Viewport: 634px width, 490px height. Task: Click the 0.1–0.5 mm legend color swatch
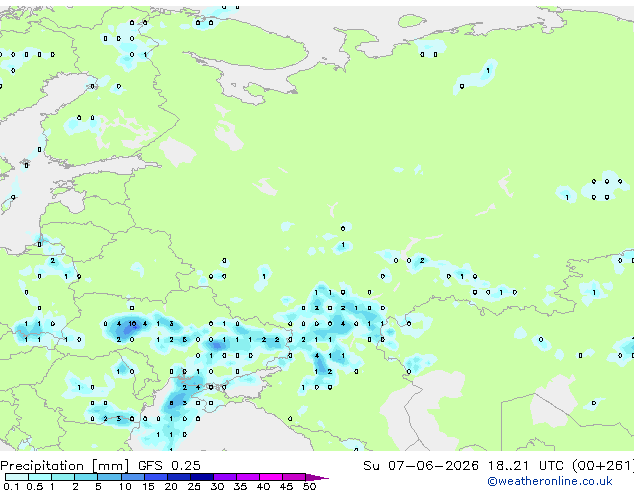click(17, 477)
